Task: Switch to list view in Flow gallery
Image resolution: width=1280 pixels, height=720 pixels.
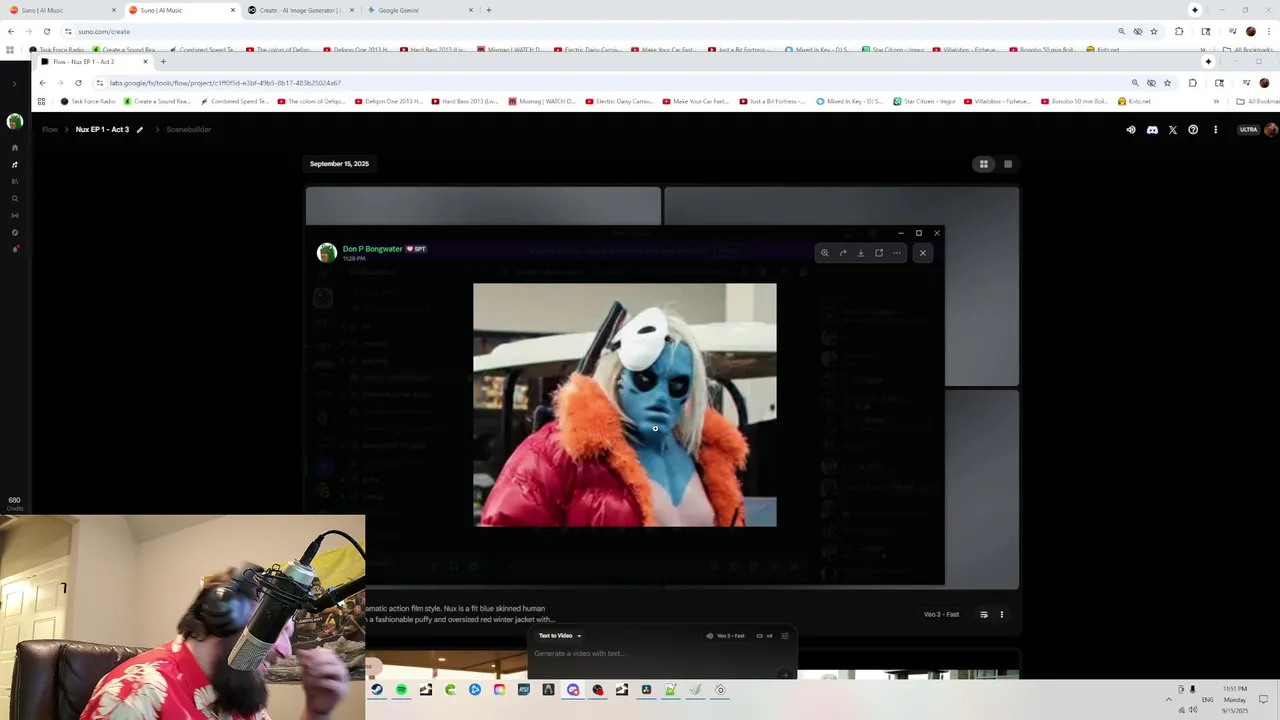Action: tap(1008, 164)
